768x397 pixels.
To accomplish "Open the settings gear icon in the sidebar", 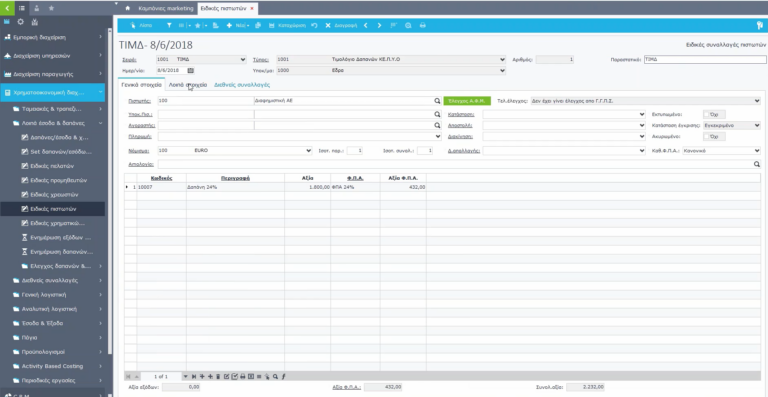I will point(20,22).
